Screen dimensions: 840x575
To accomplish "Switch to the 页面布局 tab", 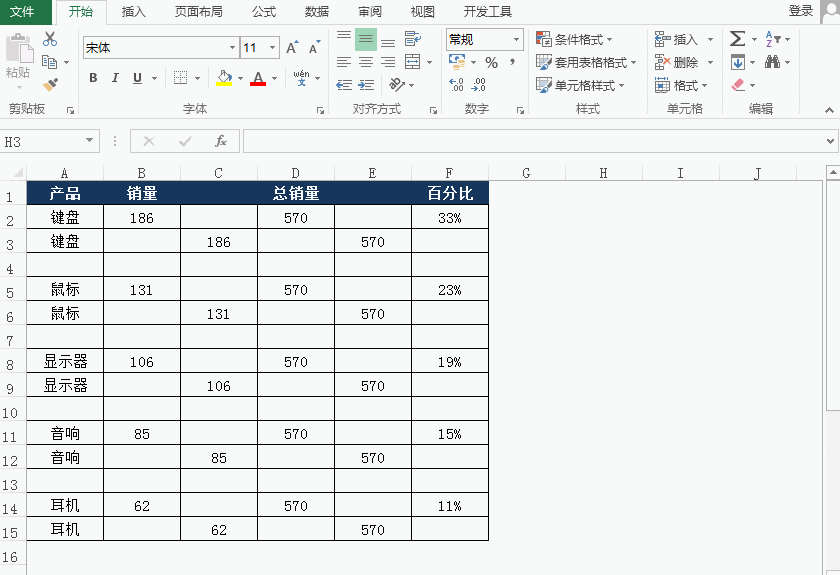I will tap(198, 11).
